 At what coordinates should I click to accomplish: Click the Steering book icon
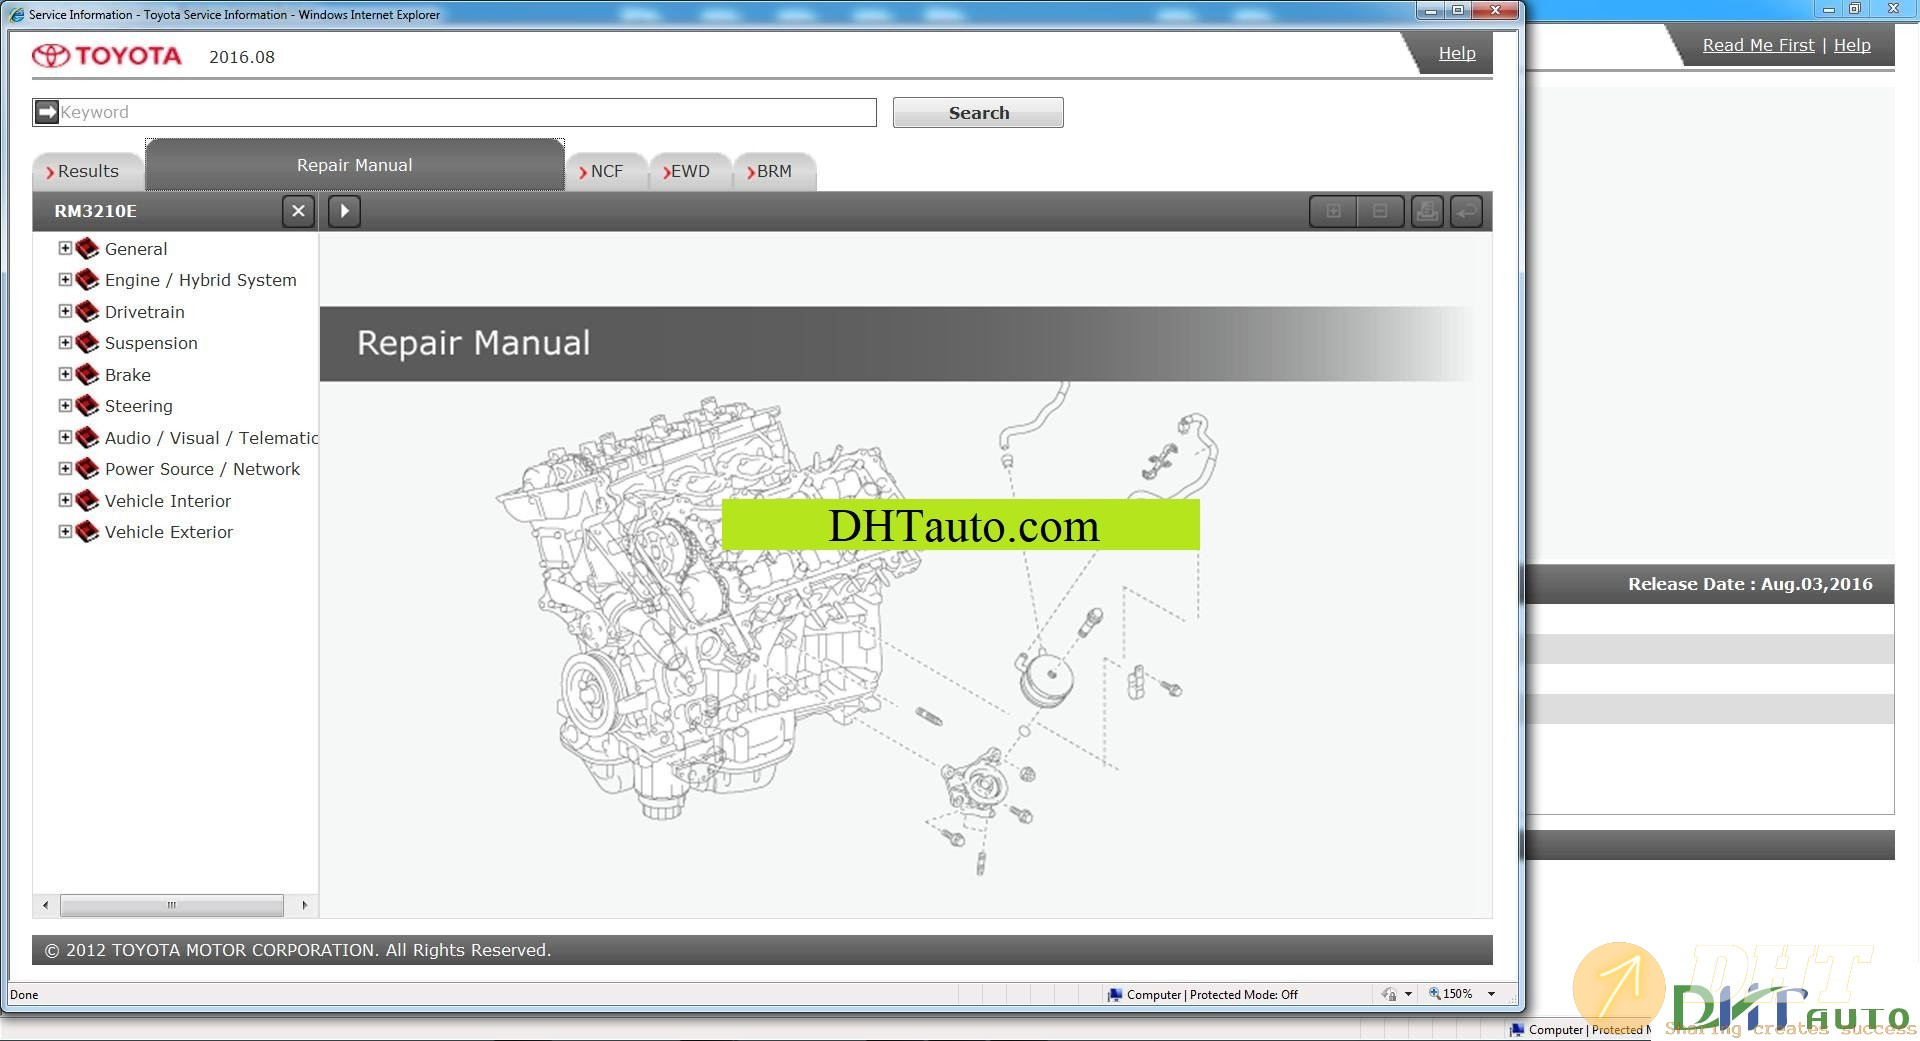tap(88, 406)
